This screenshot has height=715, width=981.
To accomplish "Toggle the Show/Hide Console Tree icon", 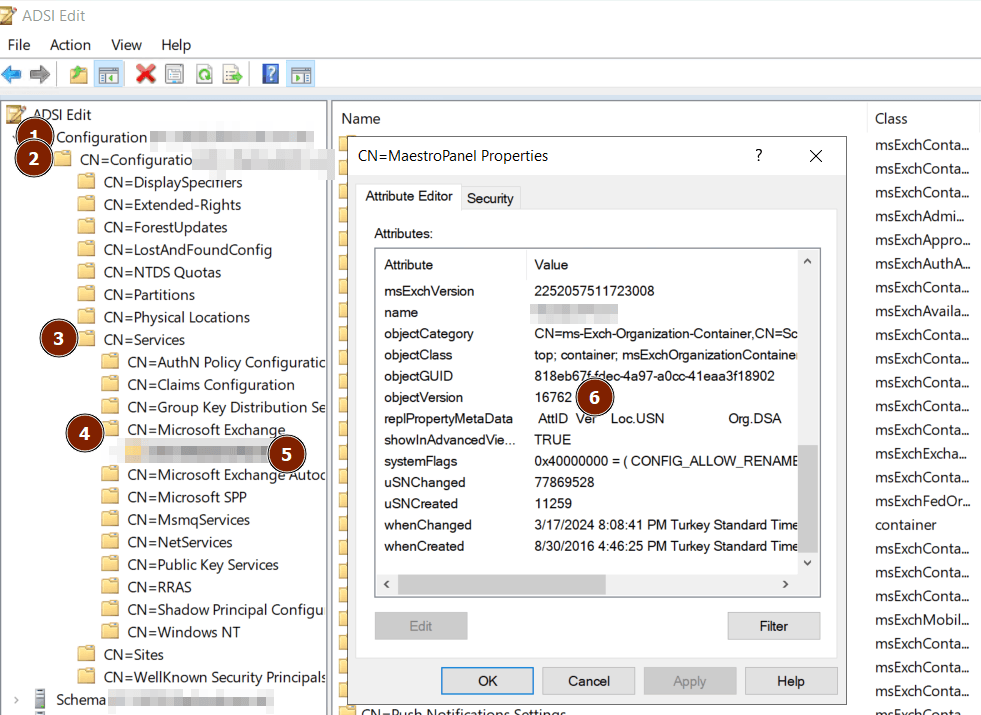I will [108, 74].
